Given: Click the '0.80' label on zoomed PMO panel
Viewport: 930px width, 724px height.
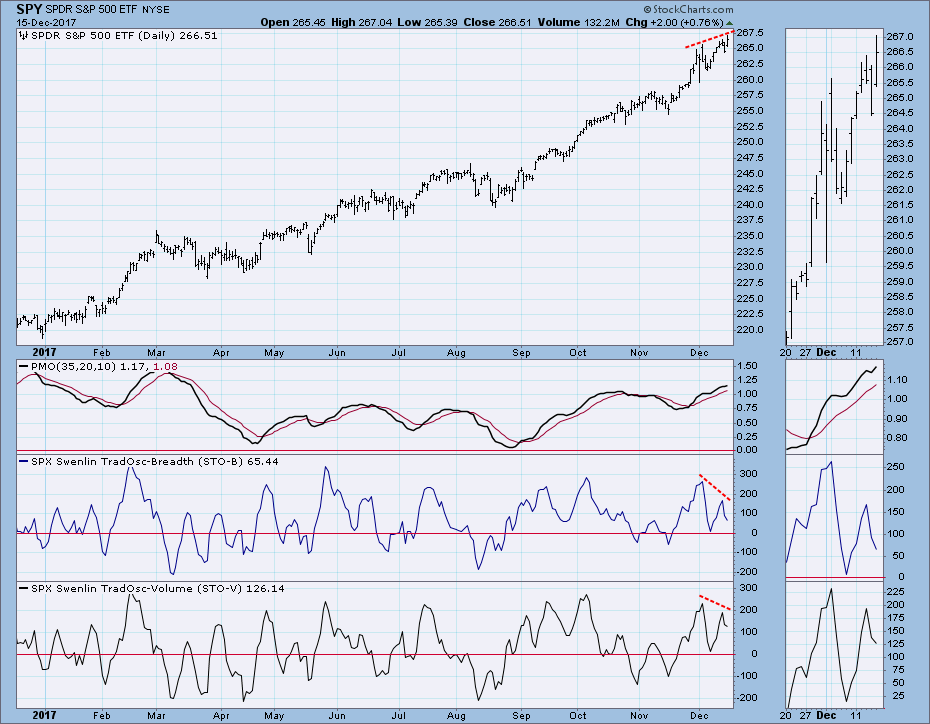Looking at the screenshot, I should pos(897,438).
